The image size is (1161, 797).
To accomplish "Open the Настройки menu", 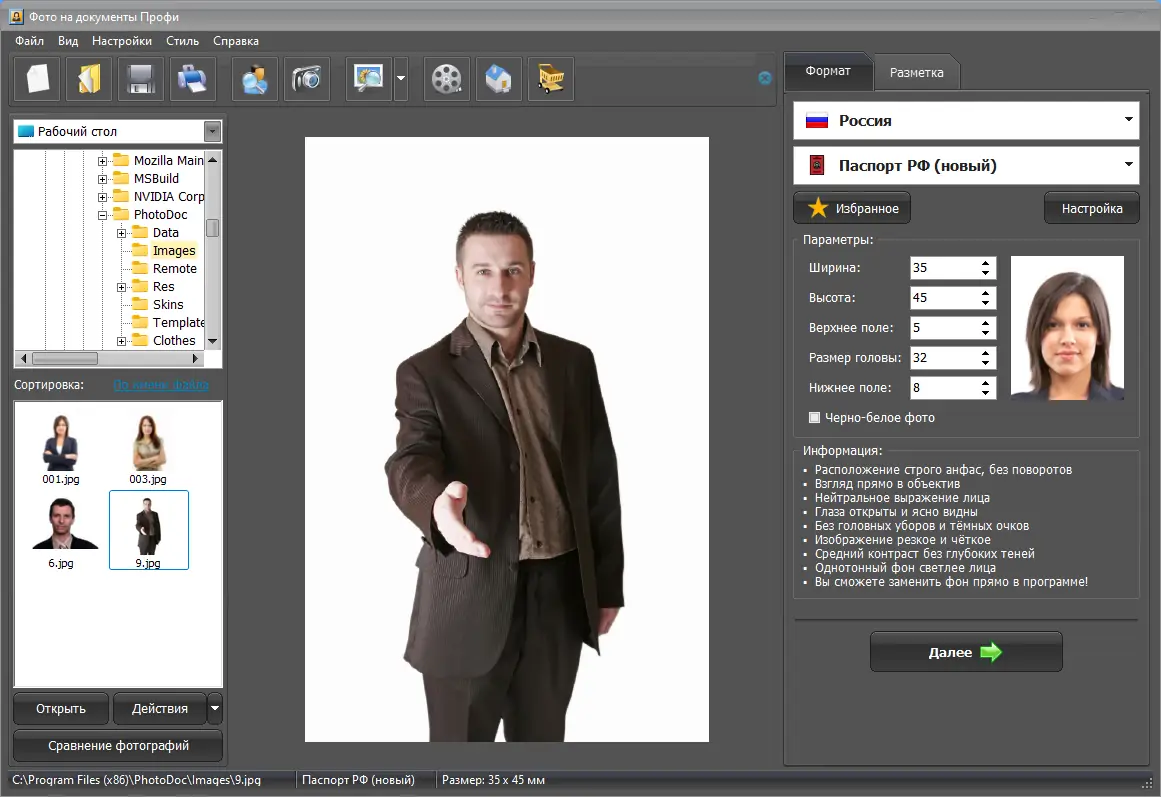I will click(x=122, y=41).
